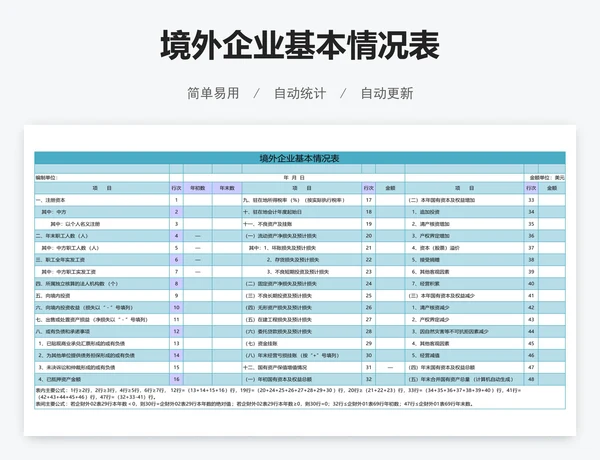Click the row 四、所属独立核算的法人机构数
Image resolution: width=600 pixels, height=460 pixels.
(x=102, y=284)
